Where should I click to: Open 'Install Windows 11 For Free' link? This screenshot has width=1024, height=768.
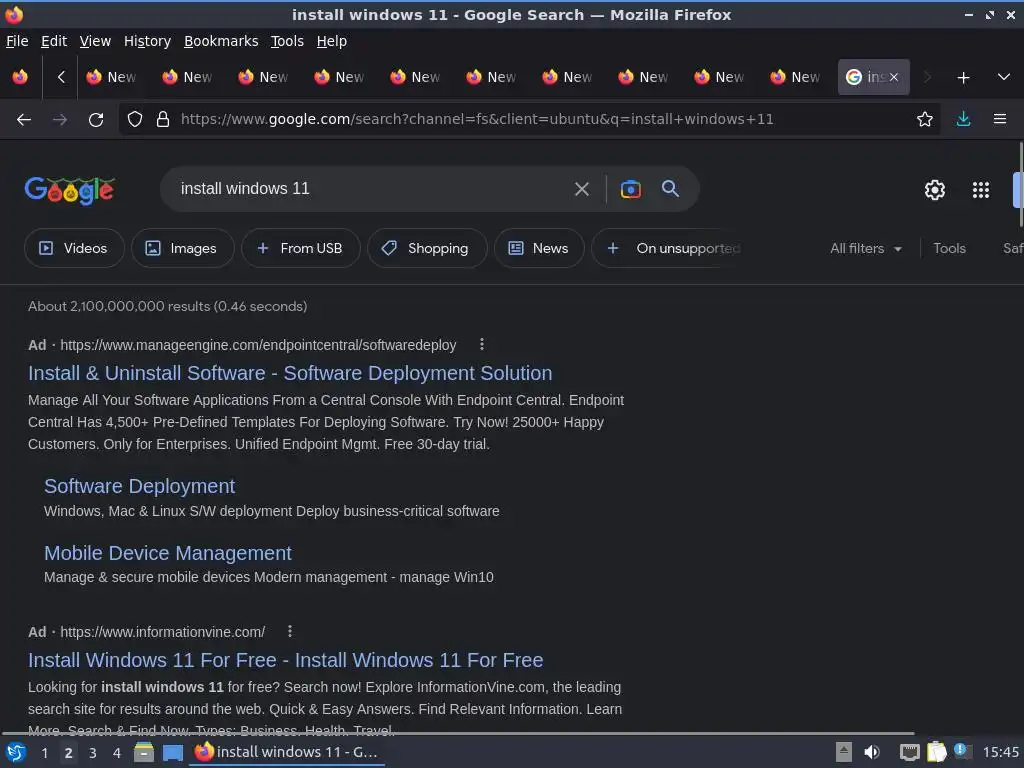285,660
